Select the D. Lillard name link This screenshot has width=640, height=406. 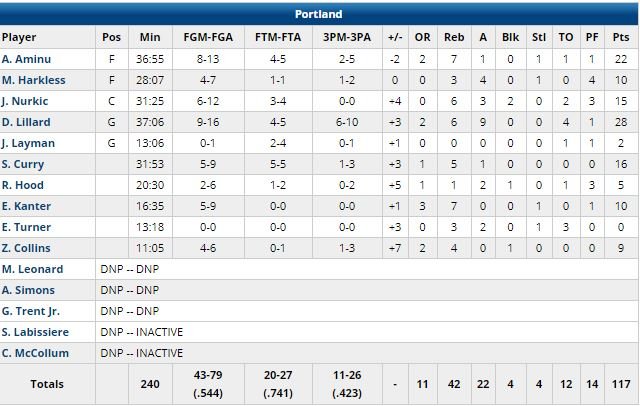coord(25,122)
